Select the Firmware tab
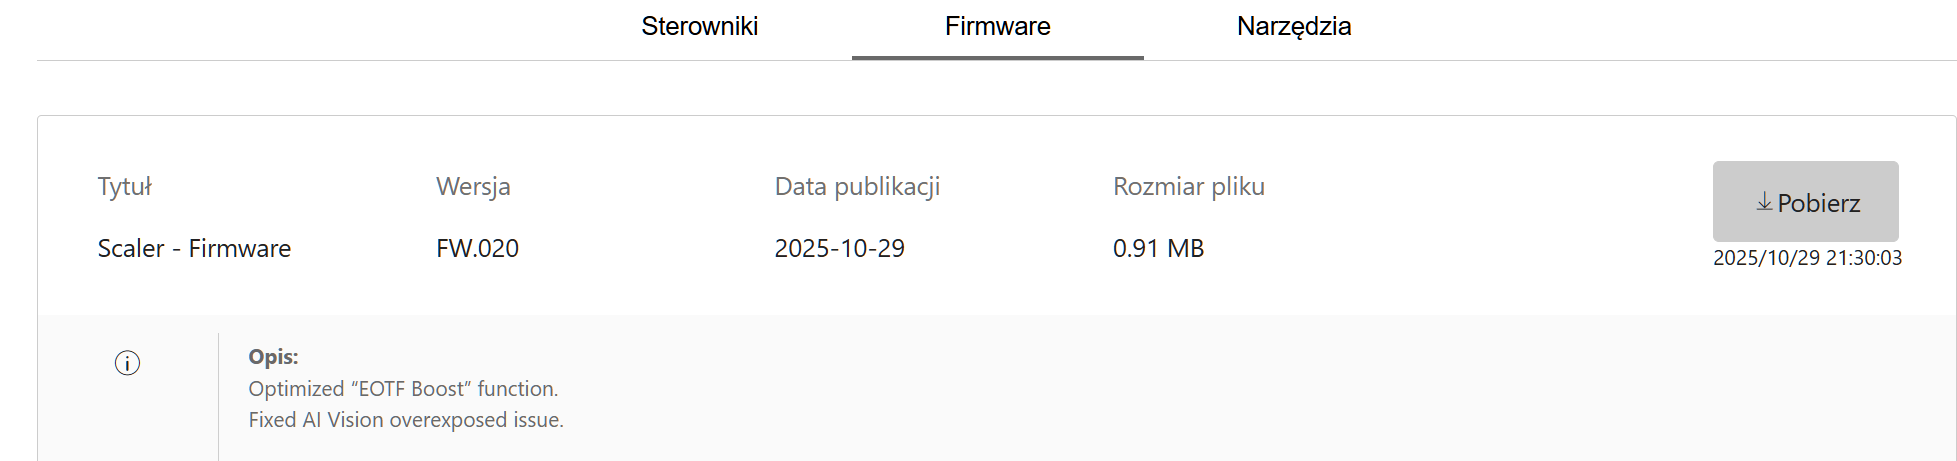 pos(997,26)
